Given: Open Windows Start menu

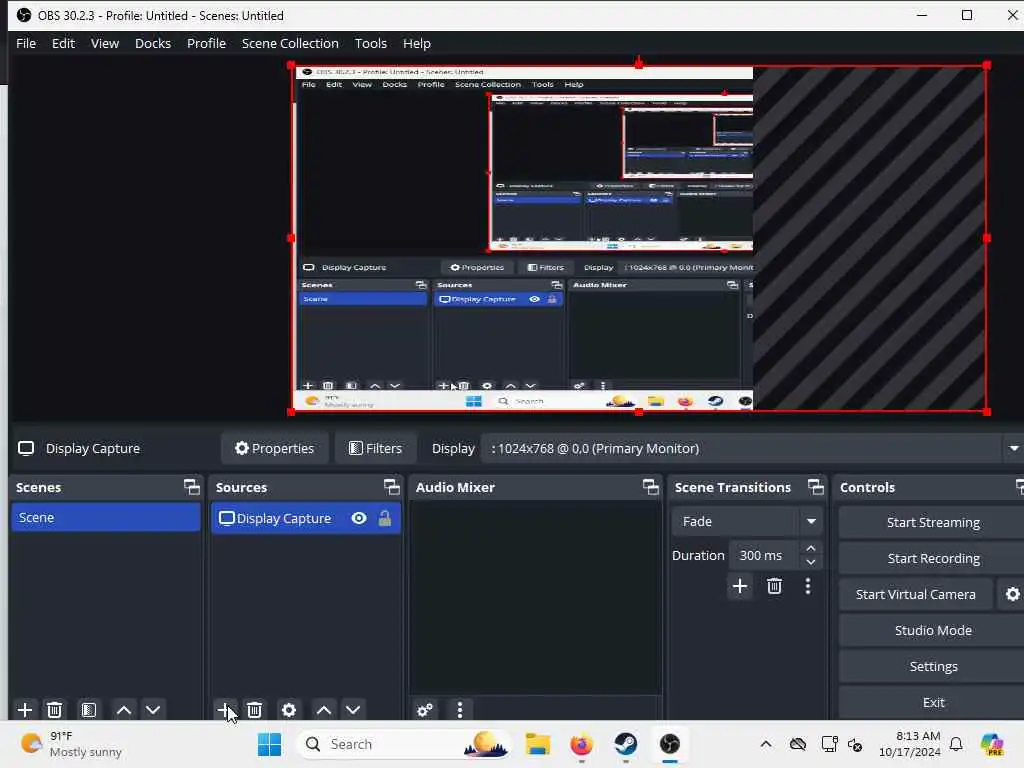Looking at the screenshot, I should 269,744.
